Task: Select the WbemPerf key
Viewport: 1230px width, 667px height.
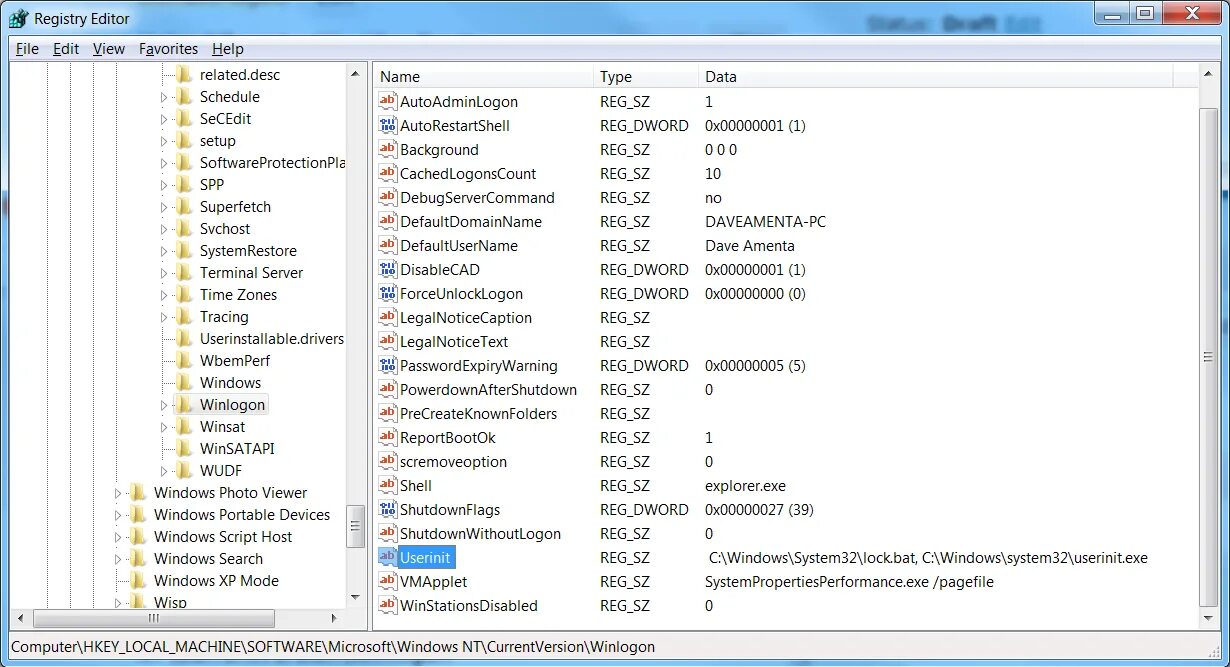Action: click(x=235, y=361)
